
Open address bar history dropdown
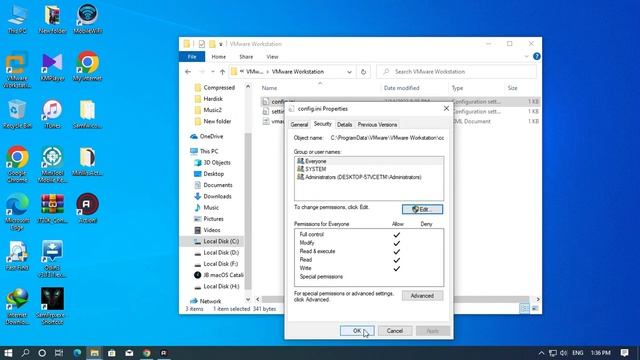(349, 72)
